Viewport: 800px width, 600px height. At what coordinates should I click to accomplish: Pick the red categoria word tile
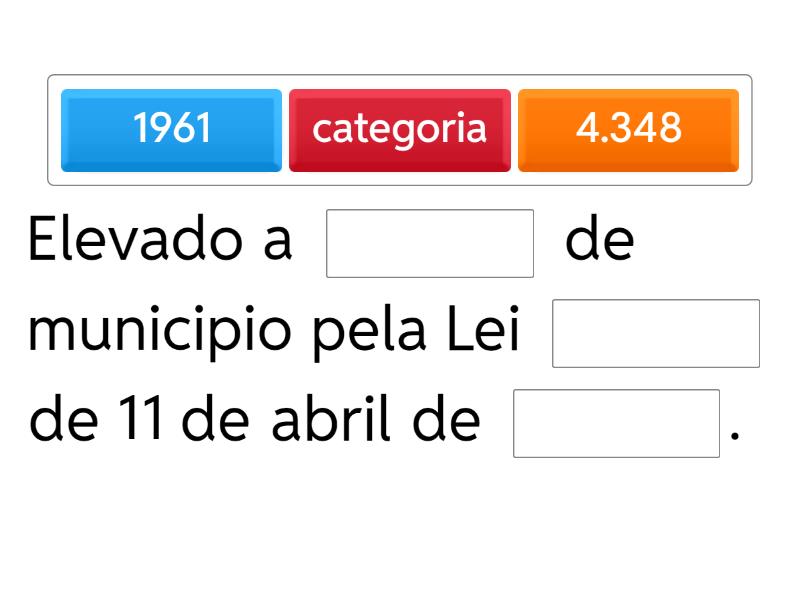pyautogui.click(x=399, y=130)
